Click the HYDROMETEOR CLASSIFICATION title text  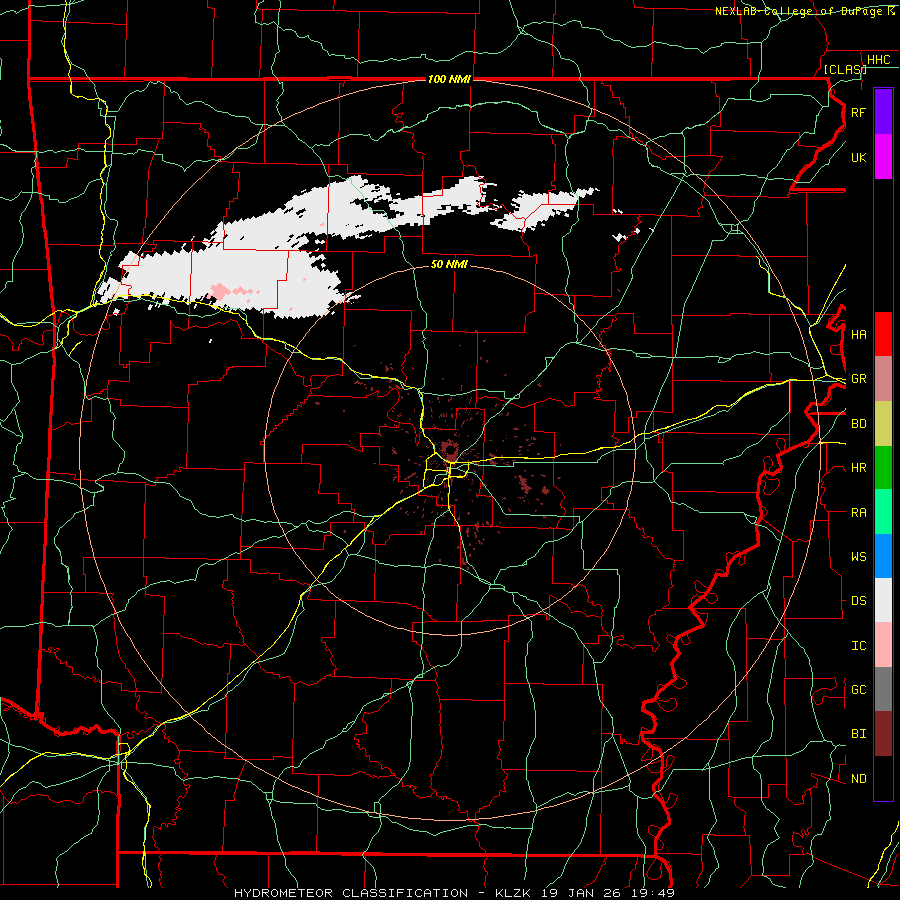click(x=351, y=893)
